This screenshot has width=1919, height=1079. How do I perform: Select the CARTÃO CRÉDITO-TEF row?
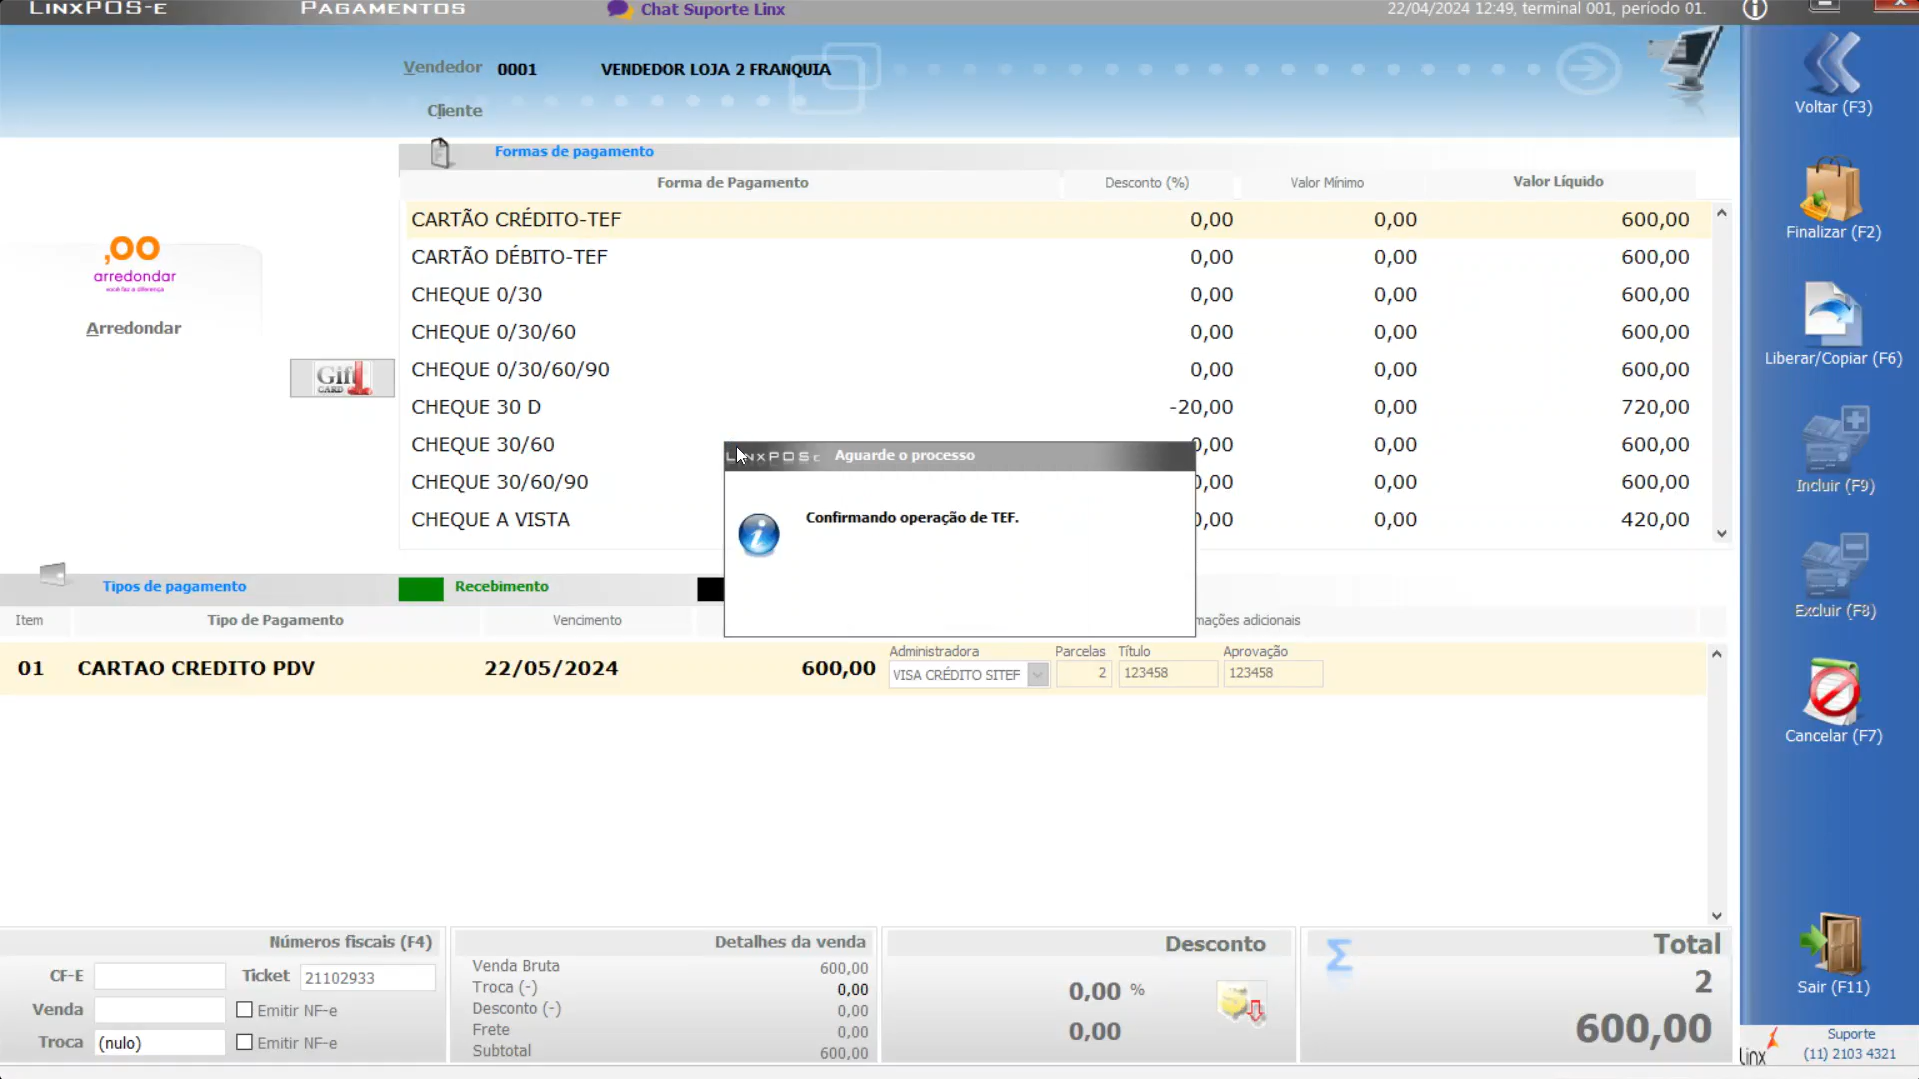point(1055,220)
